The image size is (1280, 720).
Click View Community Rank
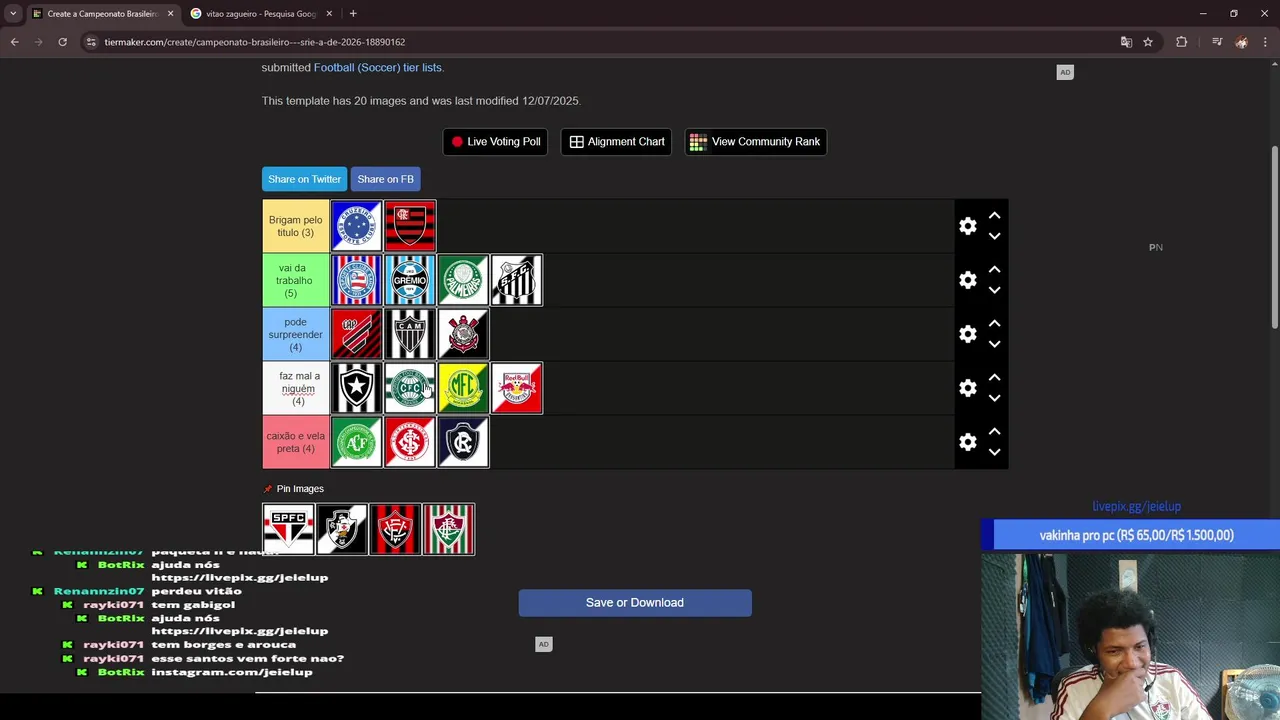(755, 142)
